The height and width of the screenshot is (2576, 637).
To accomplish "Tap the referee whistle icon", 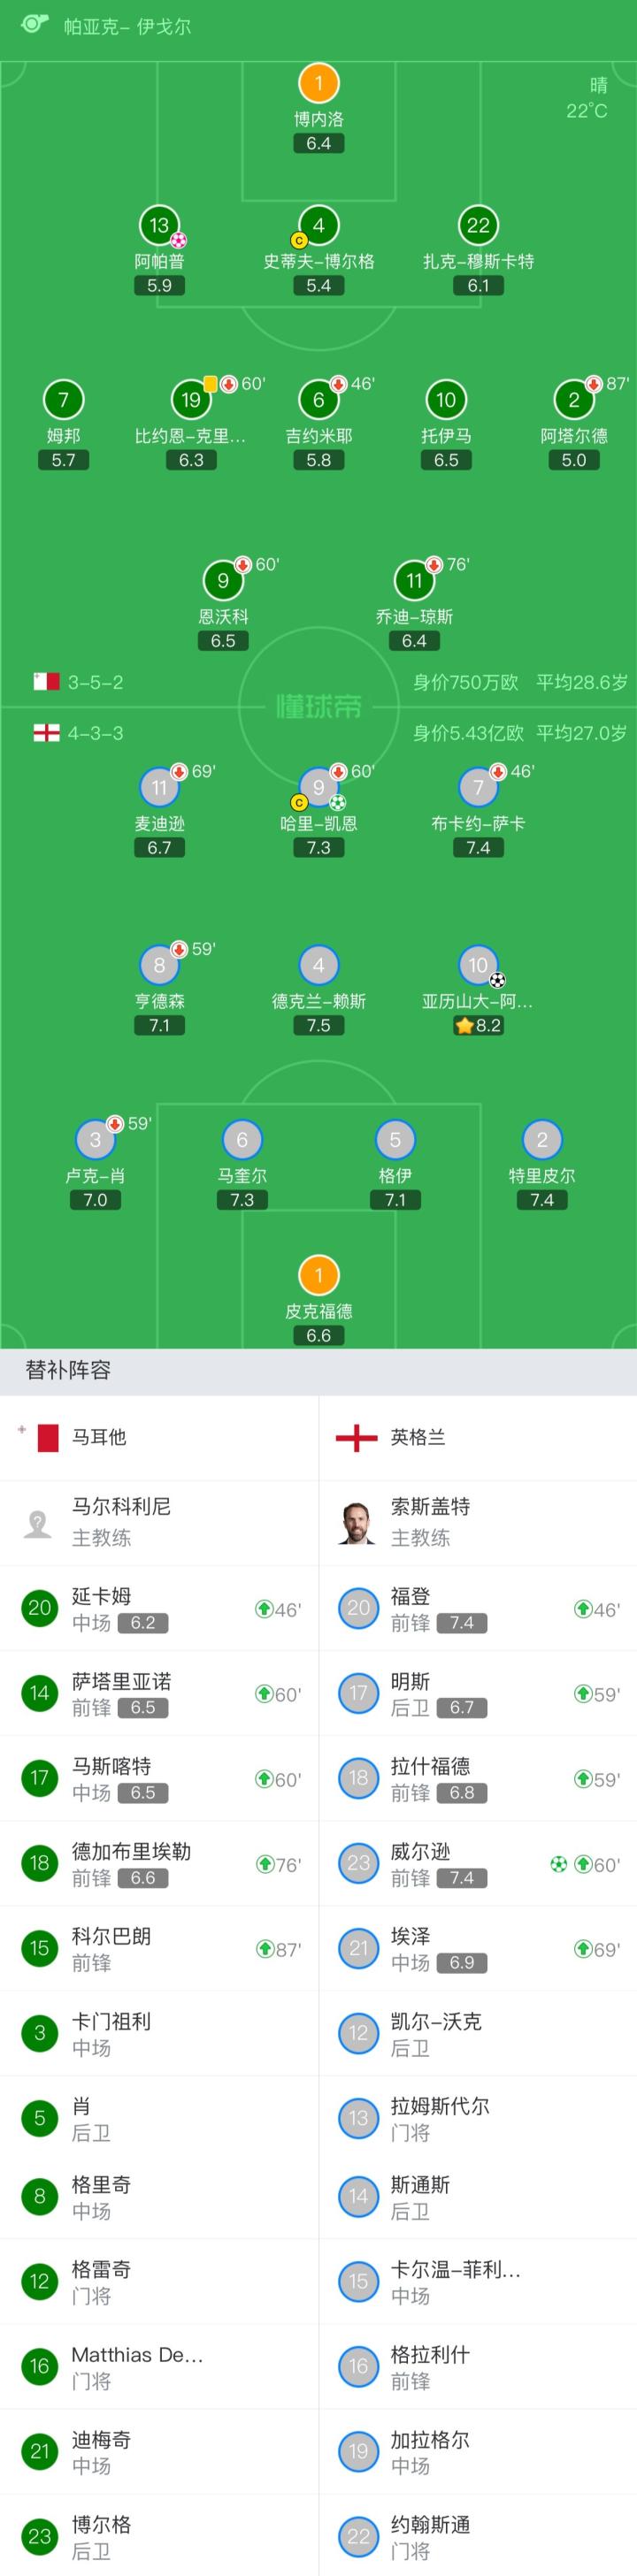I will (34, 24).
